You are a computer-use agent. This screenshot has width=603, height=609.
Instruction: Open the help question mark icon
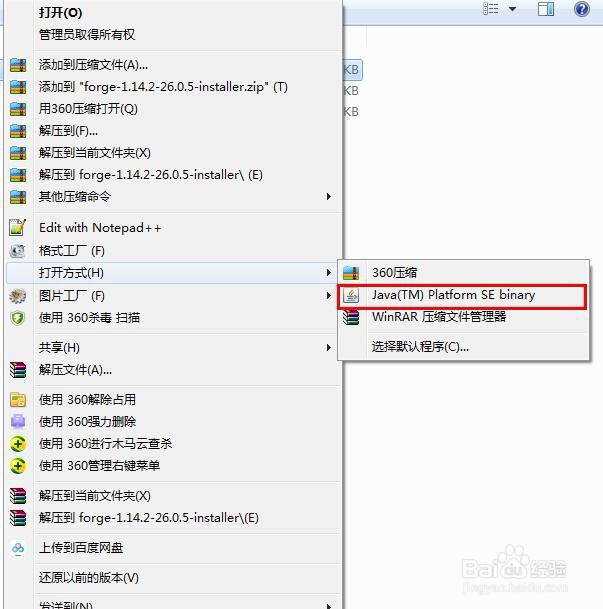[582, 9]
